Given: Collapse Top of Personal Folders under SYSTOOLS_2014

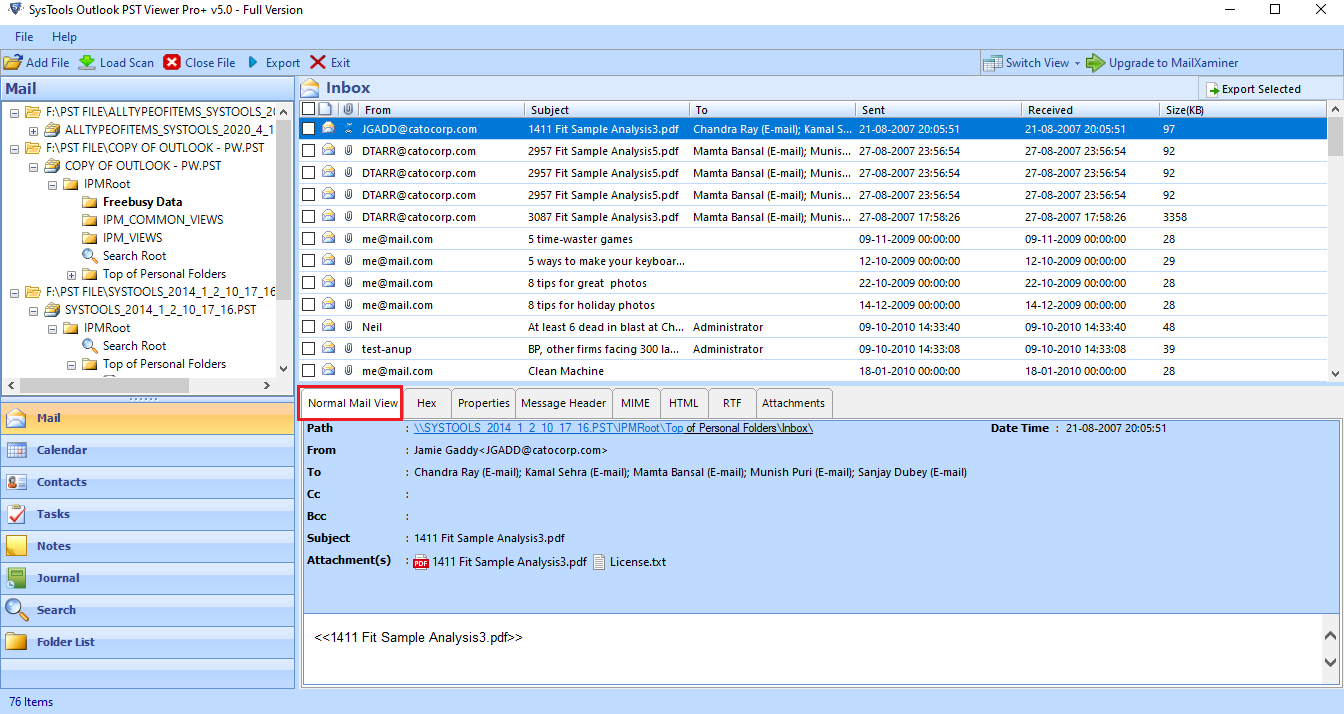Looking at the screenshot, I should (71, 364).
